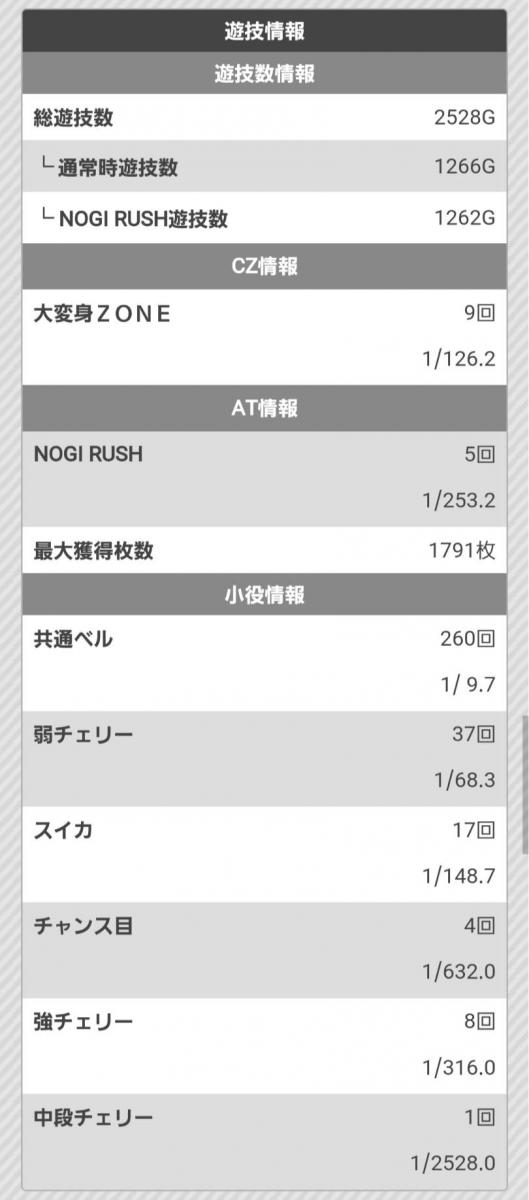Click the チャンス目 4回 row
Viewport: 529px width, 1200px height.
(x=264, y=950)
